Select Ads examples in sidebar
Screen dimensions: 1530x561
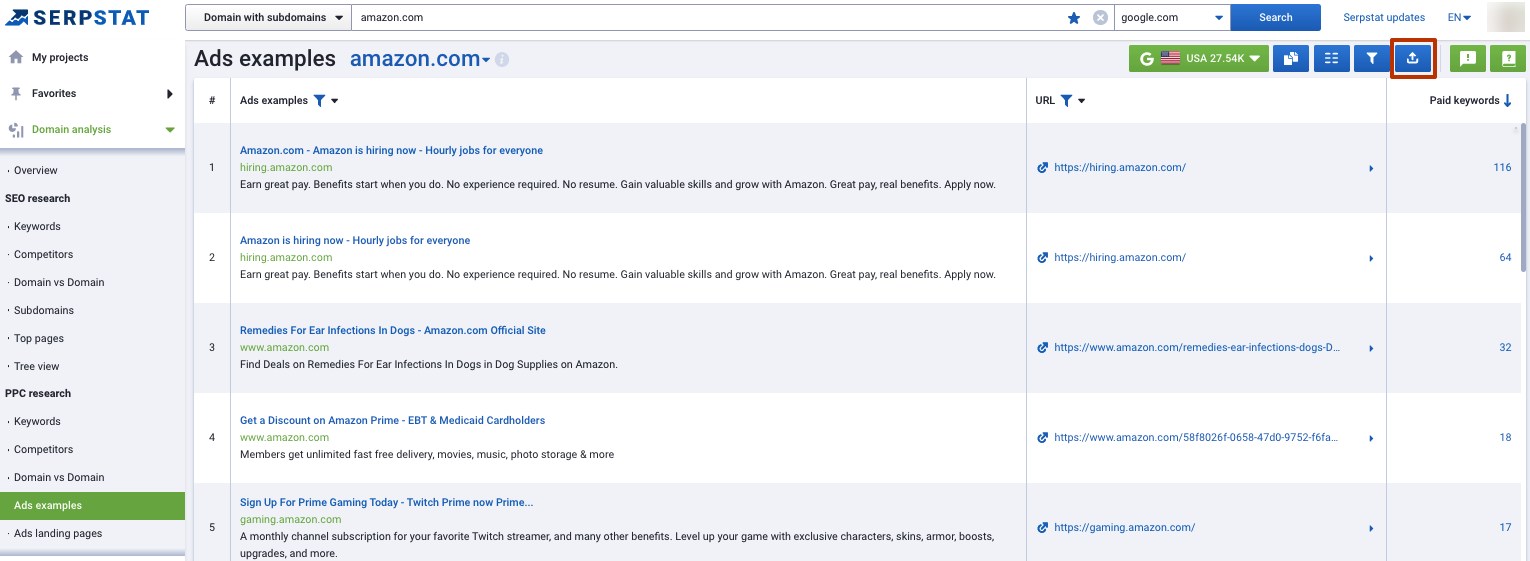coord(92,505)
